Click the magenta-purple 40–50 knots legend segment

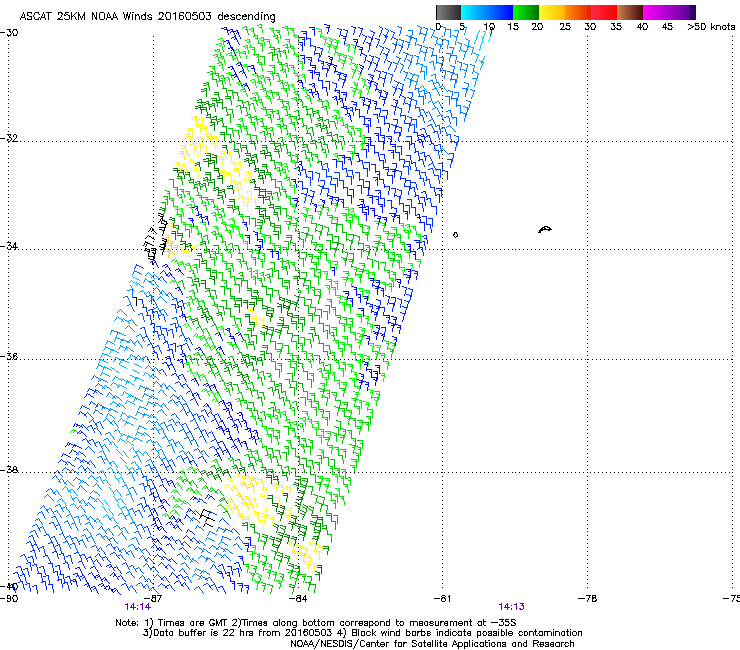coord(669,12)
